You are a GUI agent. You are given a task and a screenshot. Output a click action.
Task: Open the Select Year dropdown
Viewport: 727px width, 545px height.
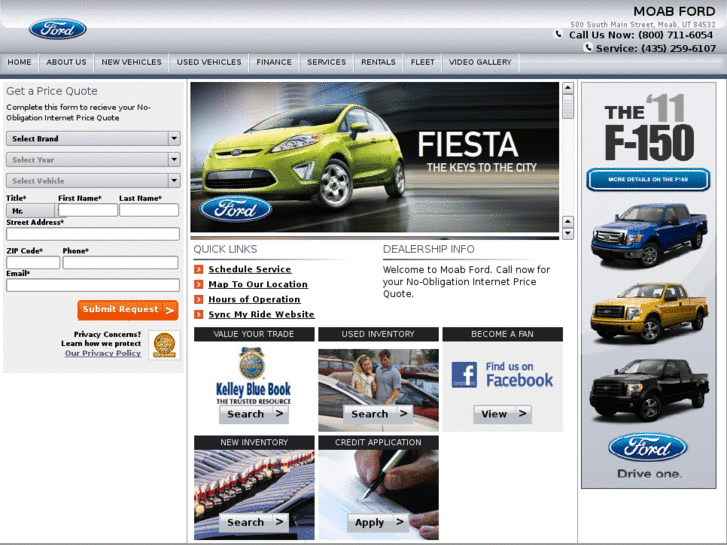click(93, 160)
